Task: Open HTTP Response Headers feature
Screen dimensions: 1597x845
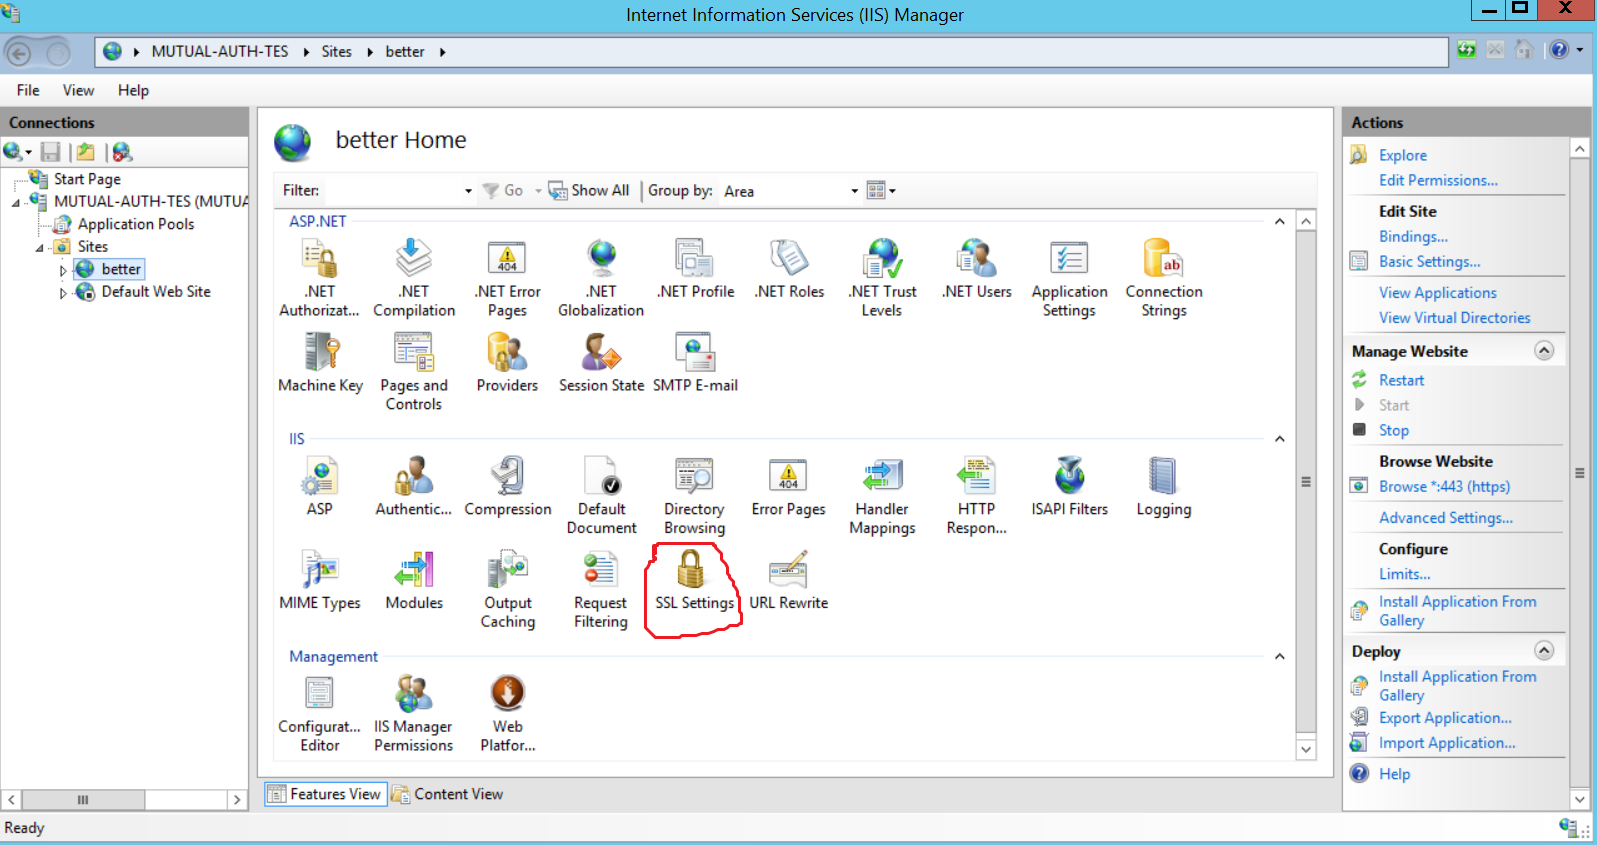Action: point(976,496)
